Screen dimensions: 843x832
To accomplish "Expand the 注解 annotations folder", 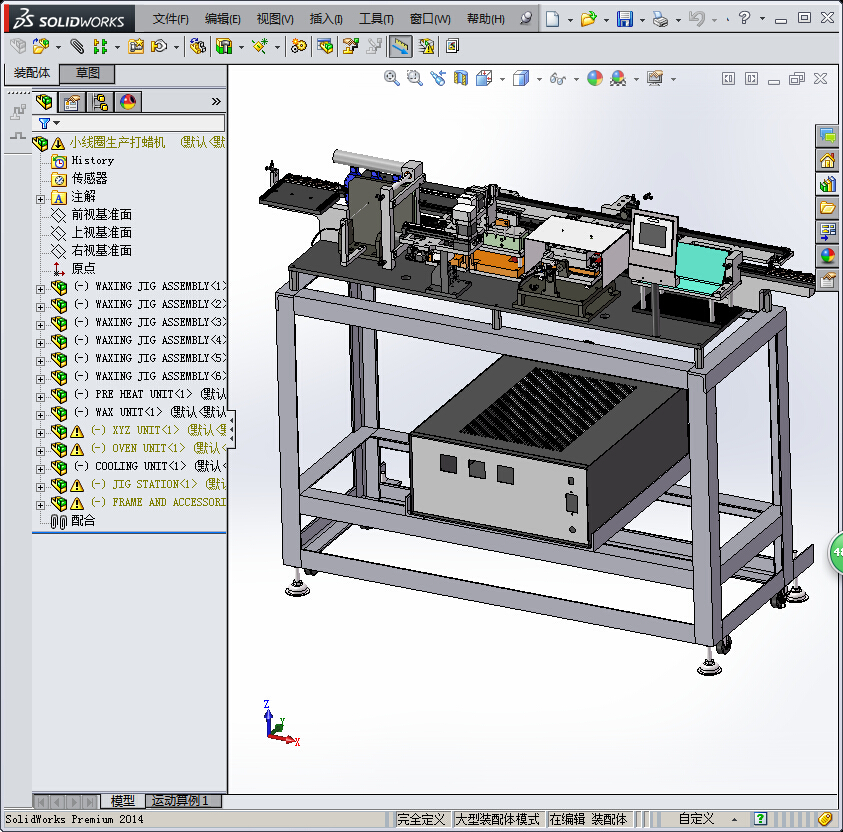I will [40, 199].
